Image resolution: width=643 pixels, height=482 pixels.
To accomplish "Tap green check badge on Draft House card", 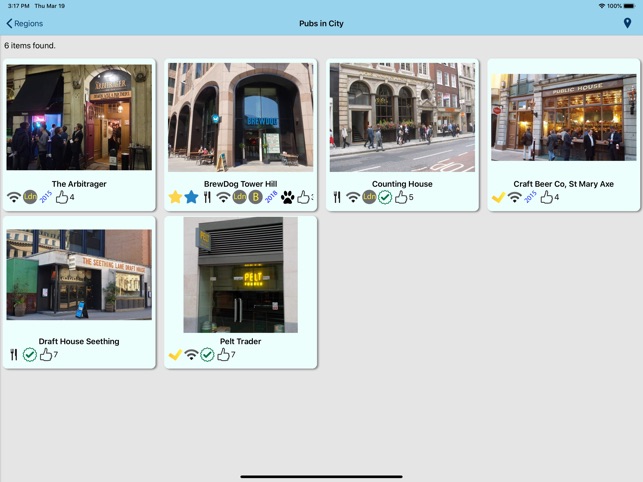I will [30, 355].
